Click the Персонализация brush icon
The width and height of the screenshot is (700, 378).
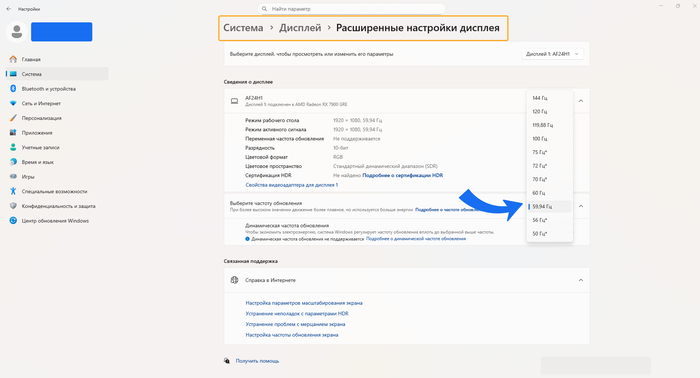click(x=13, y=118)
